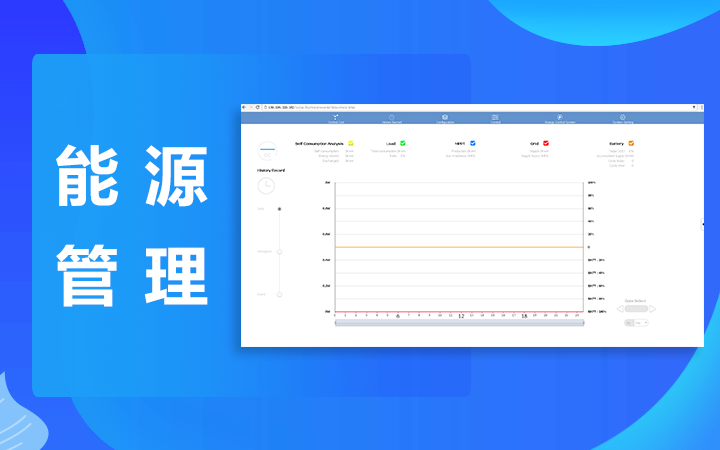Toggle the Battery orange checkbox
The height and width of the screenshot is (450, 720).
coord(631,143)
